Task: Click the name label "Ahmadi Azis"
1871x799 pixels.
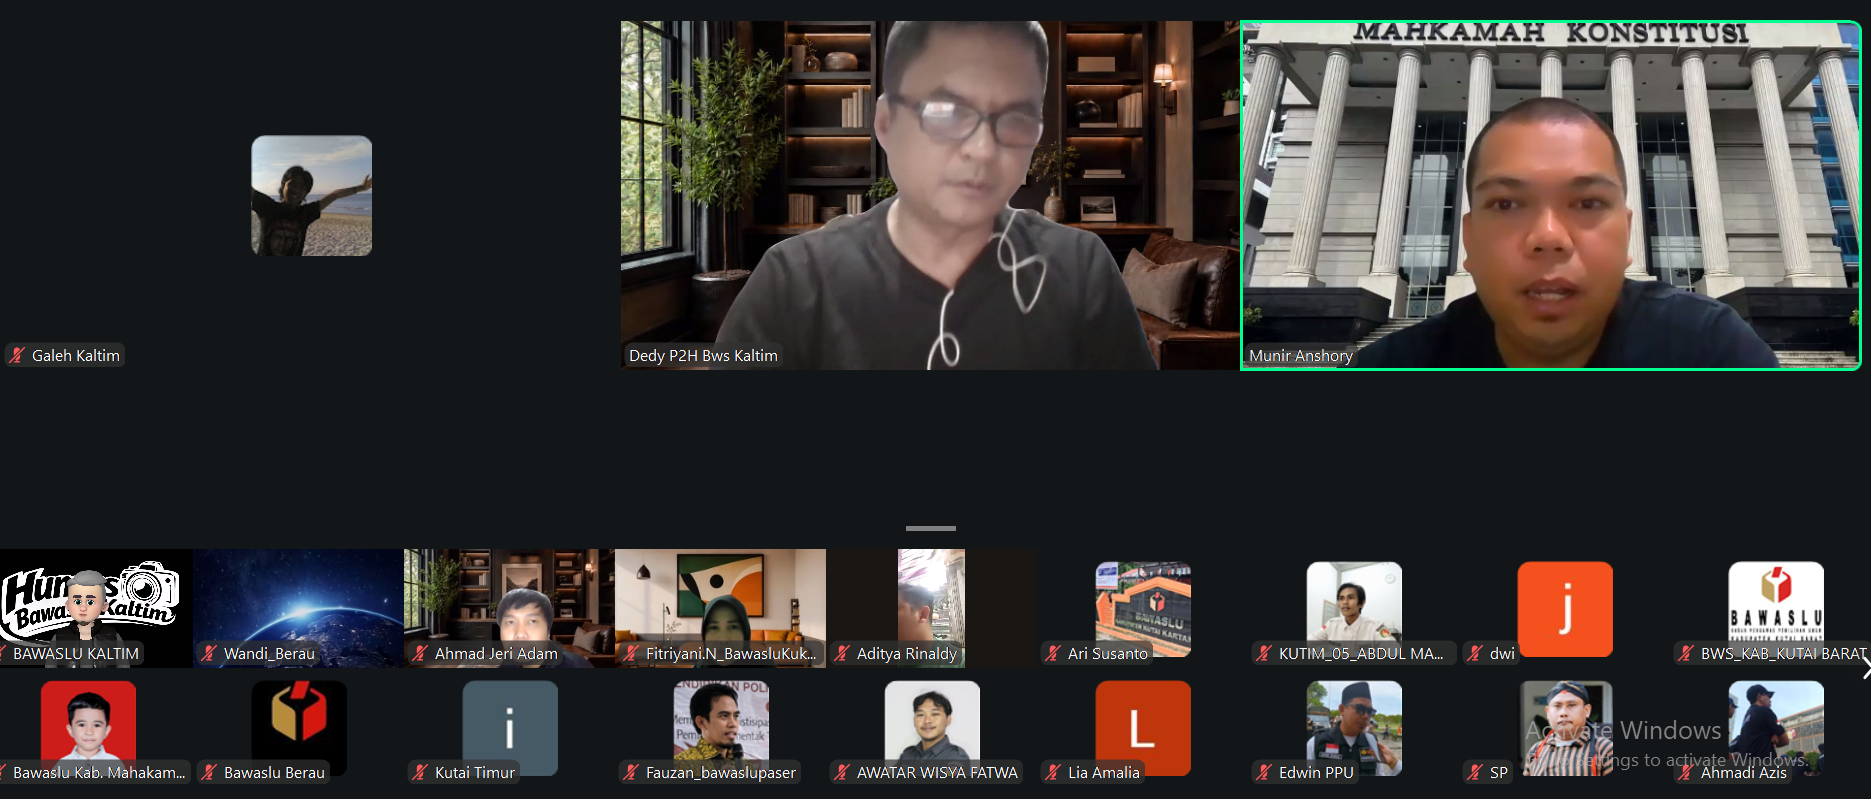Action: [1744, 772]
